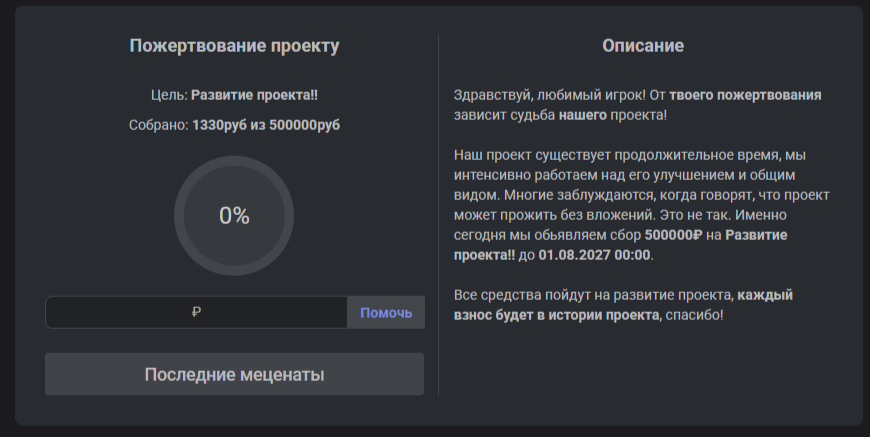Screen dimensions: 870x437
Task: Click the 01.08.2027 00:00 deadline text
Action: [594, 255]
